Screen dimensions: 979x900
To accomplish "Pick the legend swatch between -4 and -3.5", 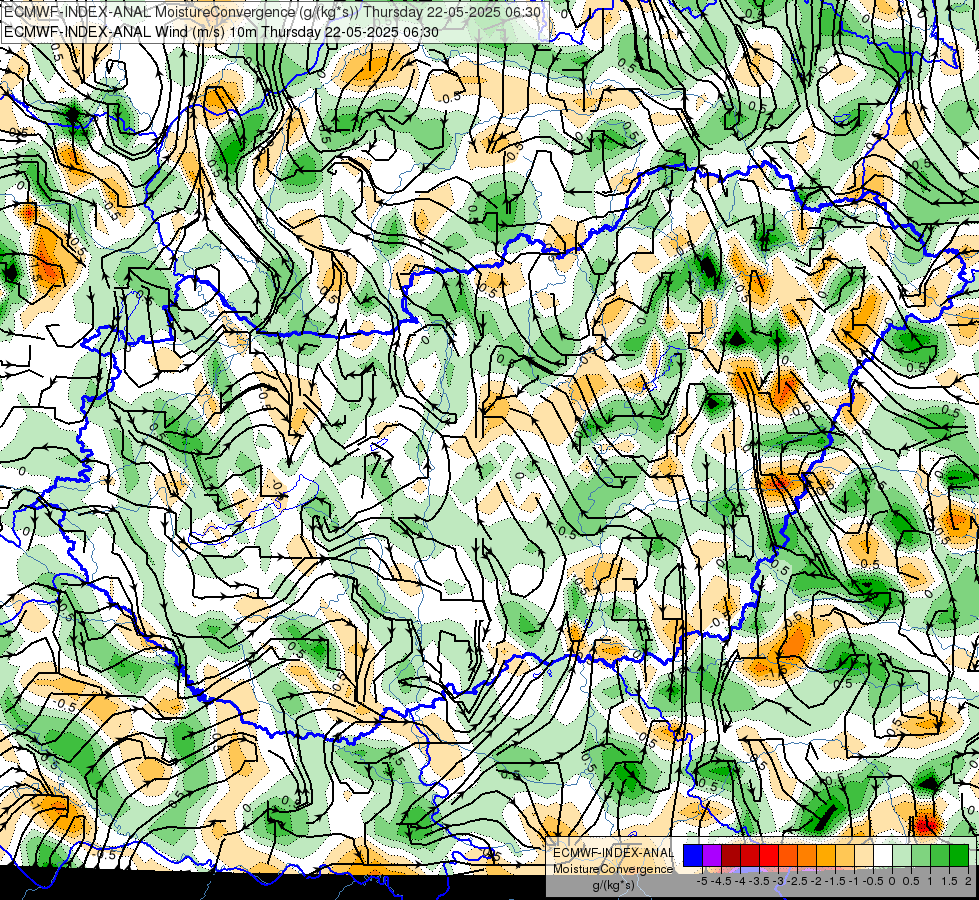I will pos(750,856).
